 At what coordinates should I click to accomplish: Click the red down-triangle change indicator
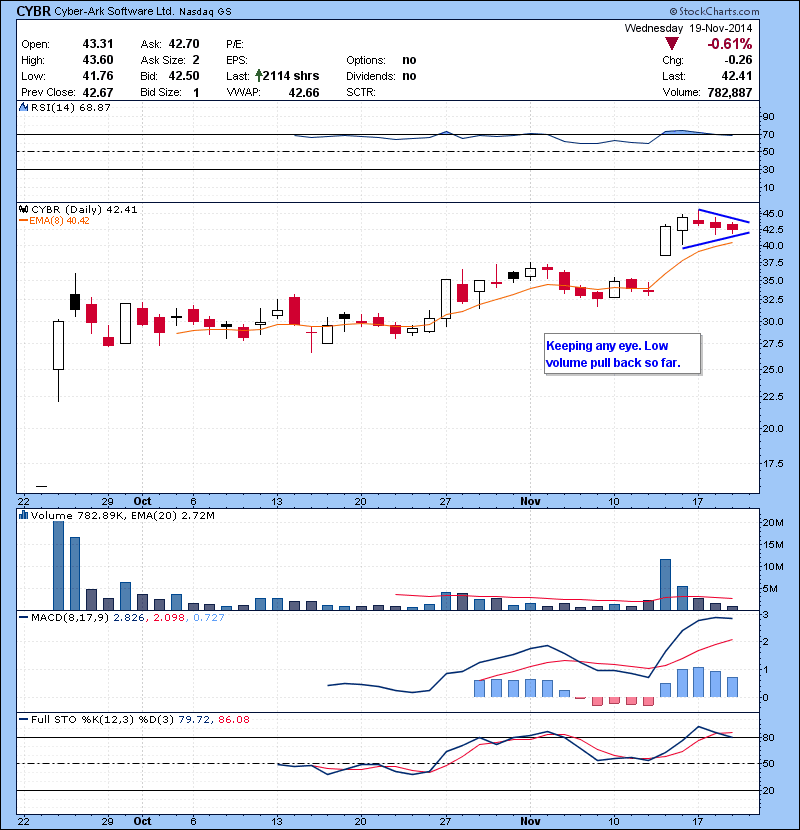click(673, 44)
